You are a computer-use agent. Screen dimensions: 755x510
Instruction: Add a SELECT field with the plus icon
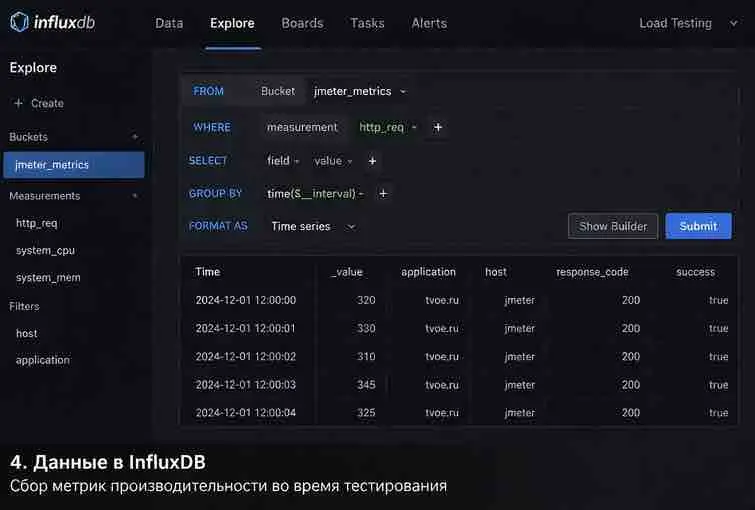click(x=372, y=161)
